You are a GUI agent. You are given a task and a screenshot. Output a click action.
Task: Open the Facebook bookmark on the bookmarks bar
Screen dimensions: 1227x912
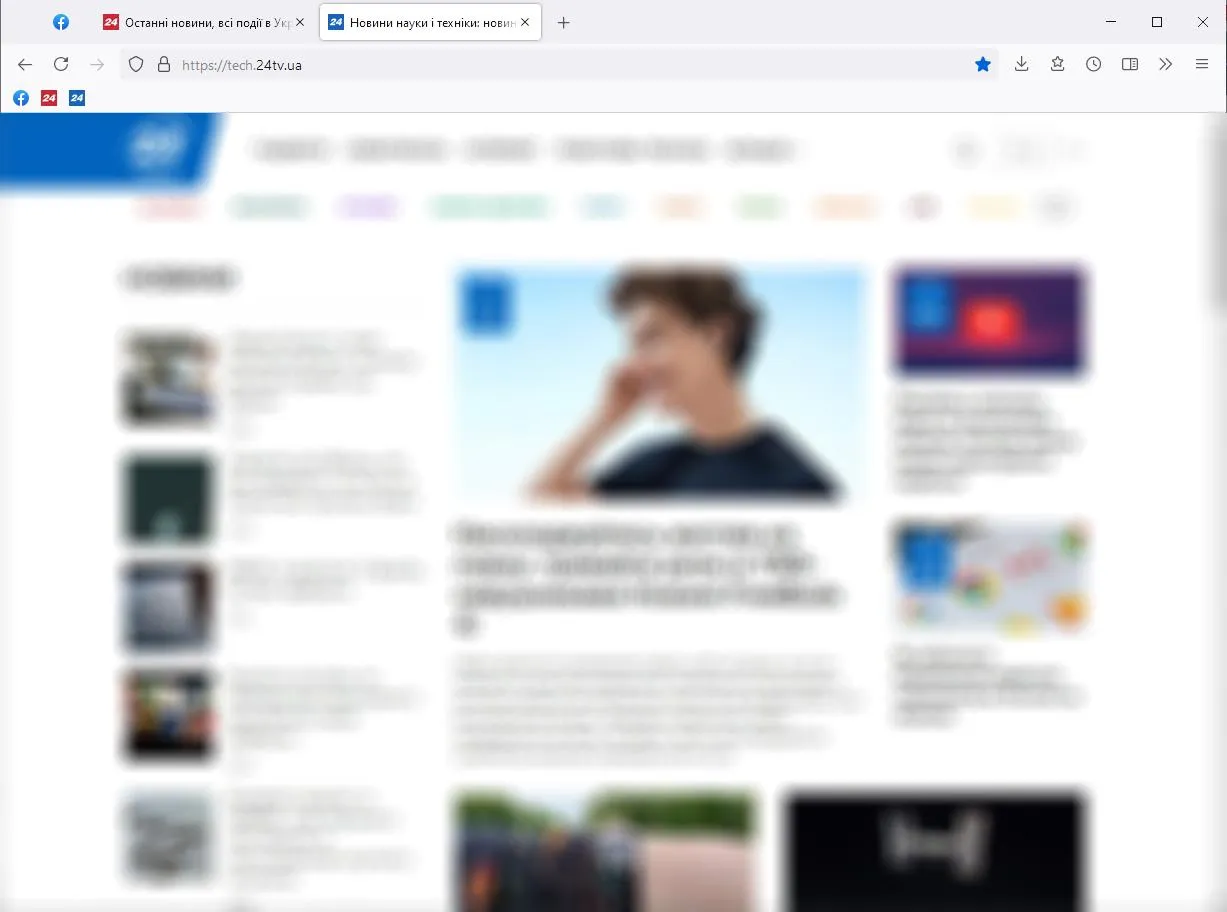pyautogui.click(x=20, y=97)
